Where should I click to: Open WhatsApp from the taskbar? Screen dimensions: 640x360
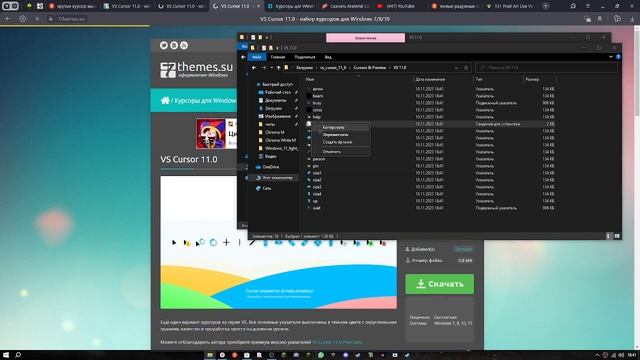tap(321, 355)
